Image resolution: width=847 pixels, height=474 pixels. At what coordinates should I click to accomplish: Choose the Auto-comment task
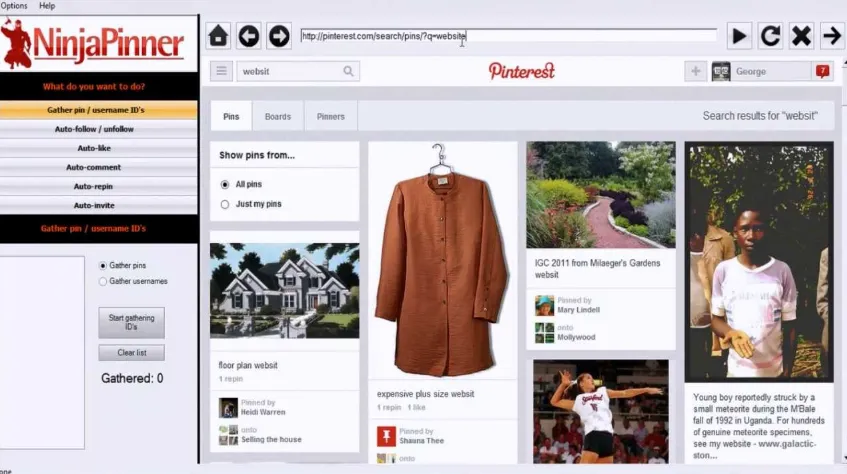[x=98, y=168]
